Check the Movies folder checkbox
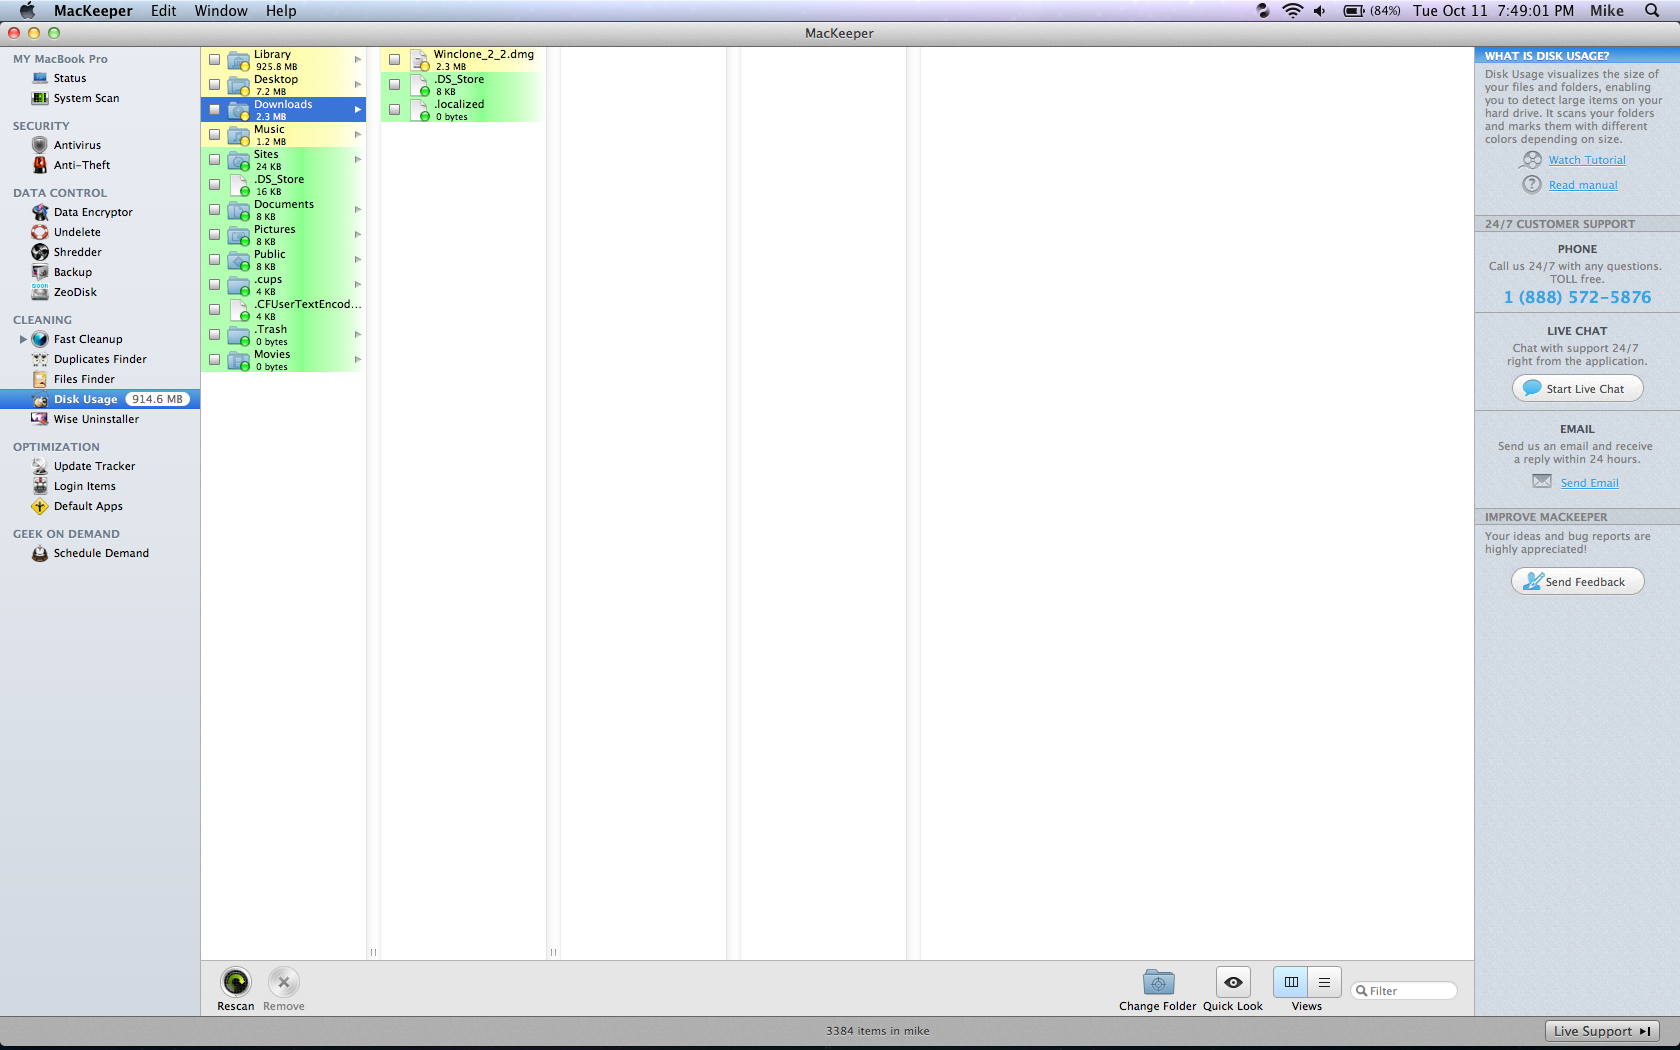Viewport: 1680px width, 1050px height. 214,360
